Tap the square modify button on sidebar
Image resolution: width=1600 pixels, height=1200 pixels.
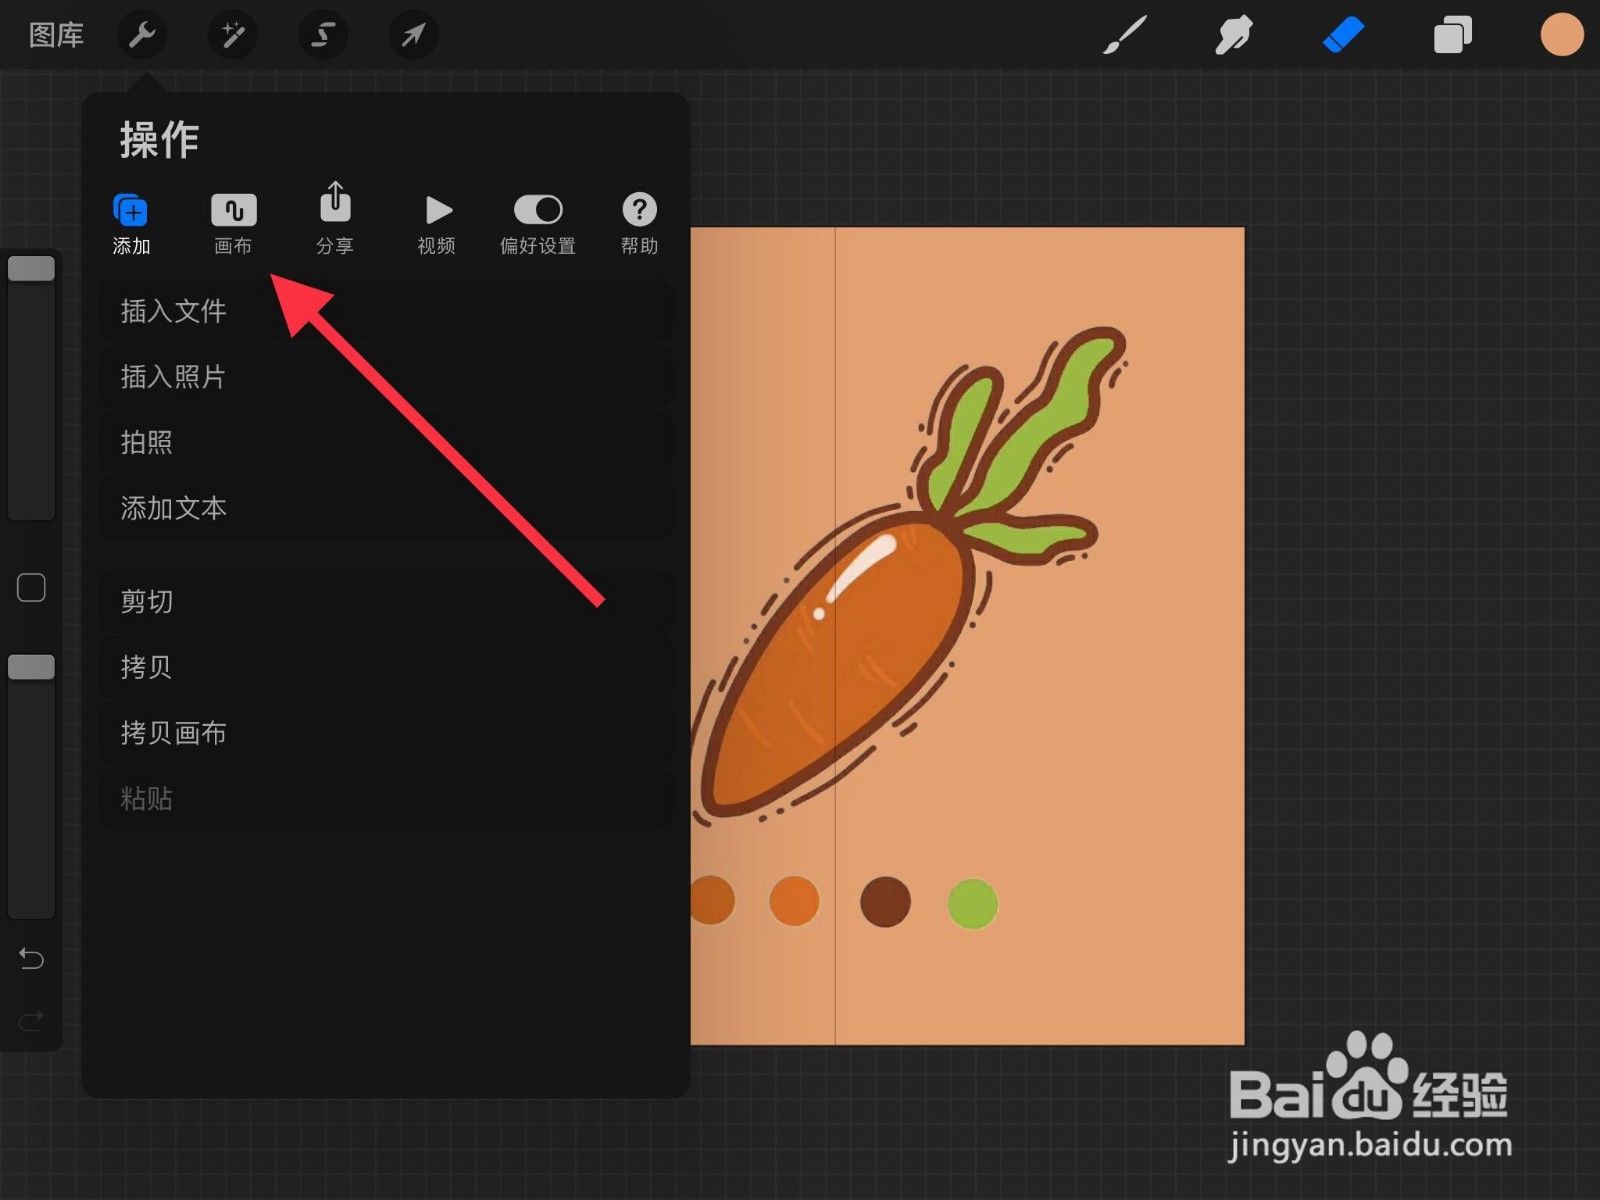(x=31, y=588)
